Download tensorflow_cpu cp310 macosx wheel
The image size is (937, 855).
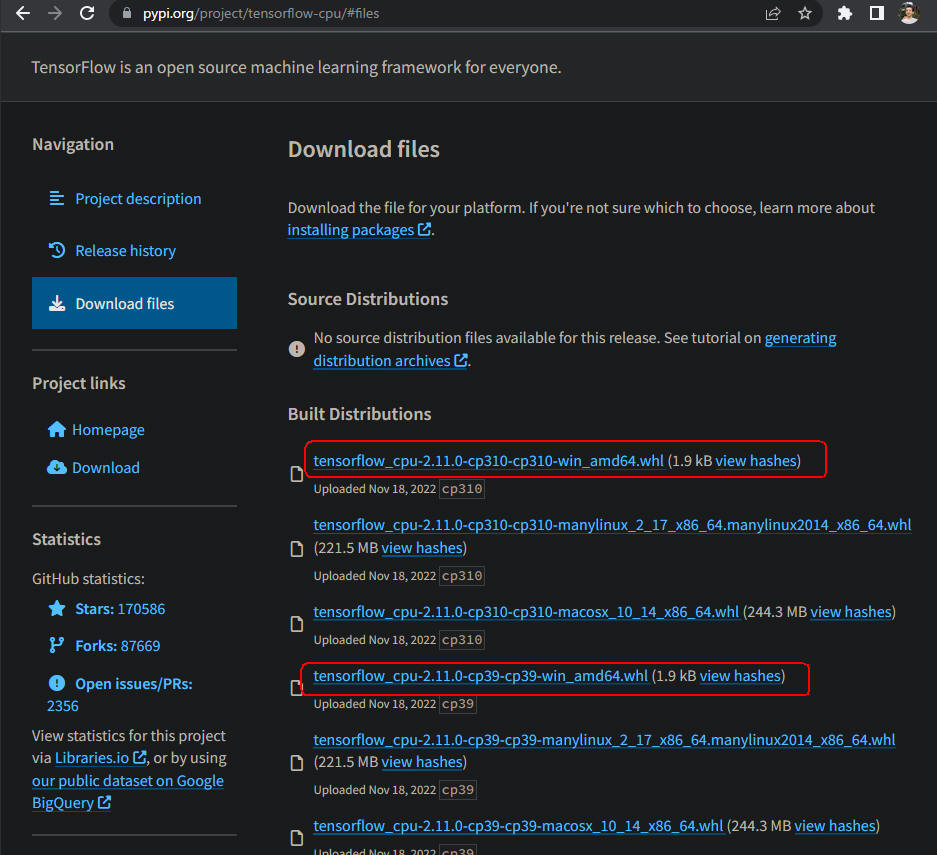(526, 612)
